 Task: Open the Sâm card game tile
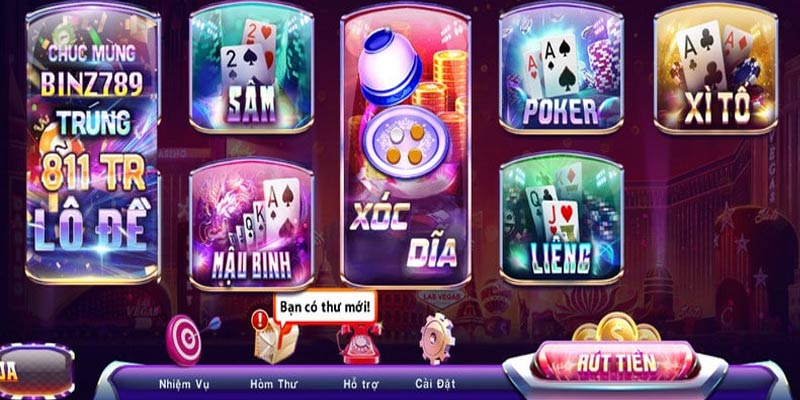(x=251, y=68)
